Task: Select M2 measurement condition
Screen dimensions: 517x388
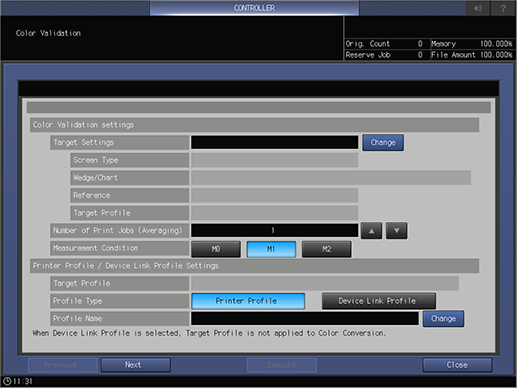Action: [326, 249]
